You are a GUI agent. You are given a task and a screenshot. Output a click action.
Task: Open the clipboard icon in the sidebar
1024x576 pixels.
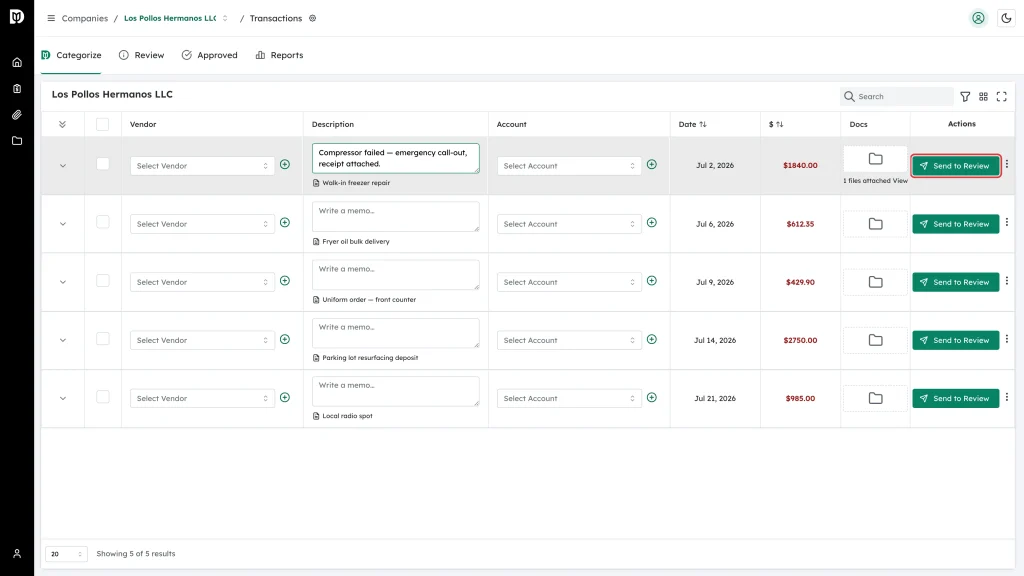(x=17, y=89)
